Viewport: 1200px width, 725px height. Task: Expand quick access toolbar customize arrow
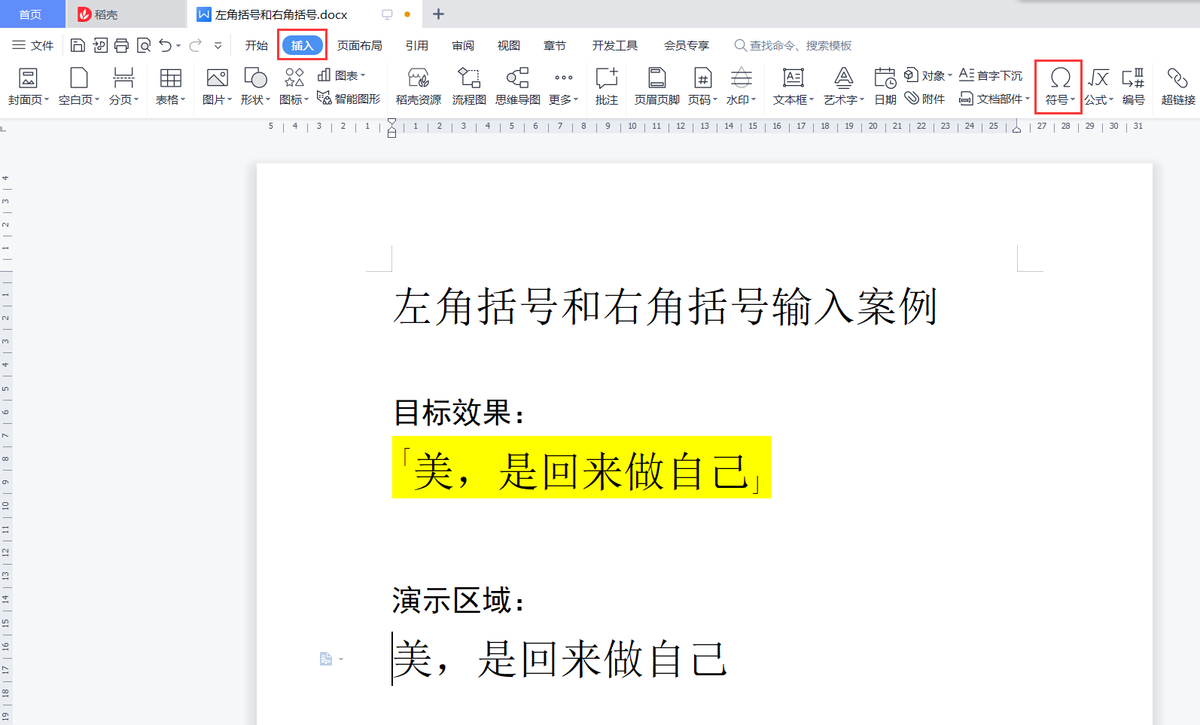[x=218, y=46]
